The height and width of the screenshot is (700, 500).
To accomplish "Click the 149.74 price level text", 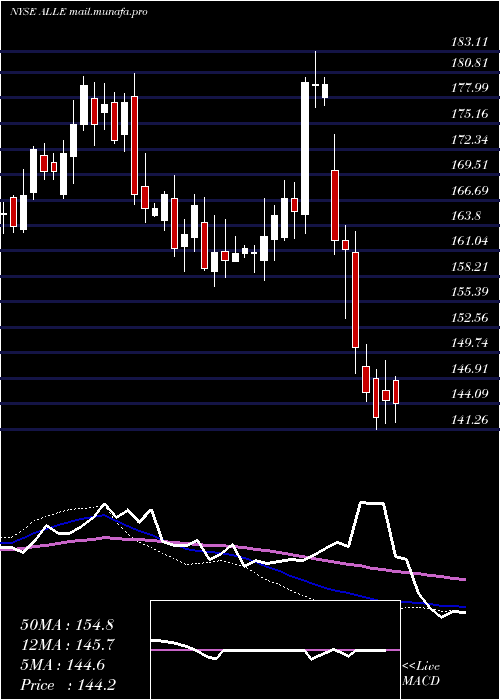I will coord(469,343).
